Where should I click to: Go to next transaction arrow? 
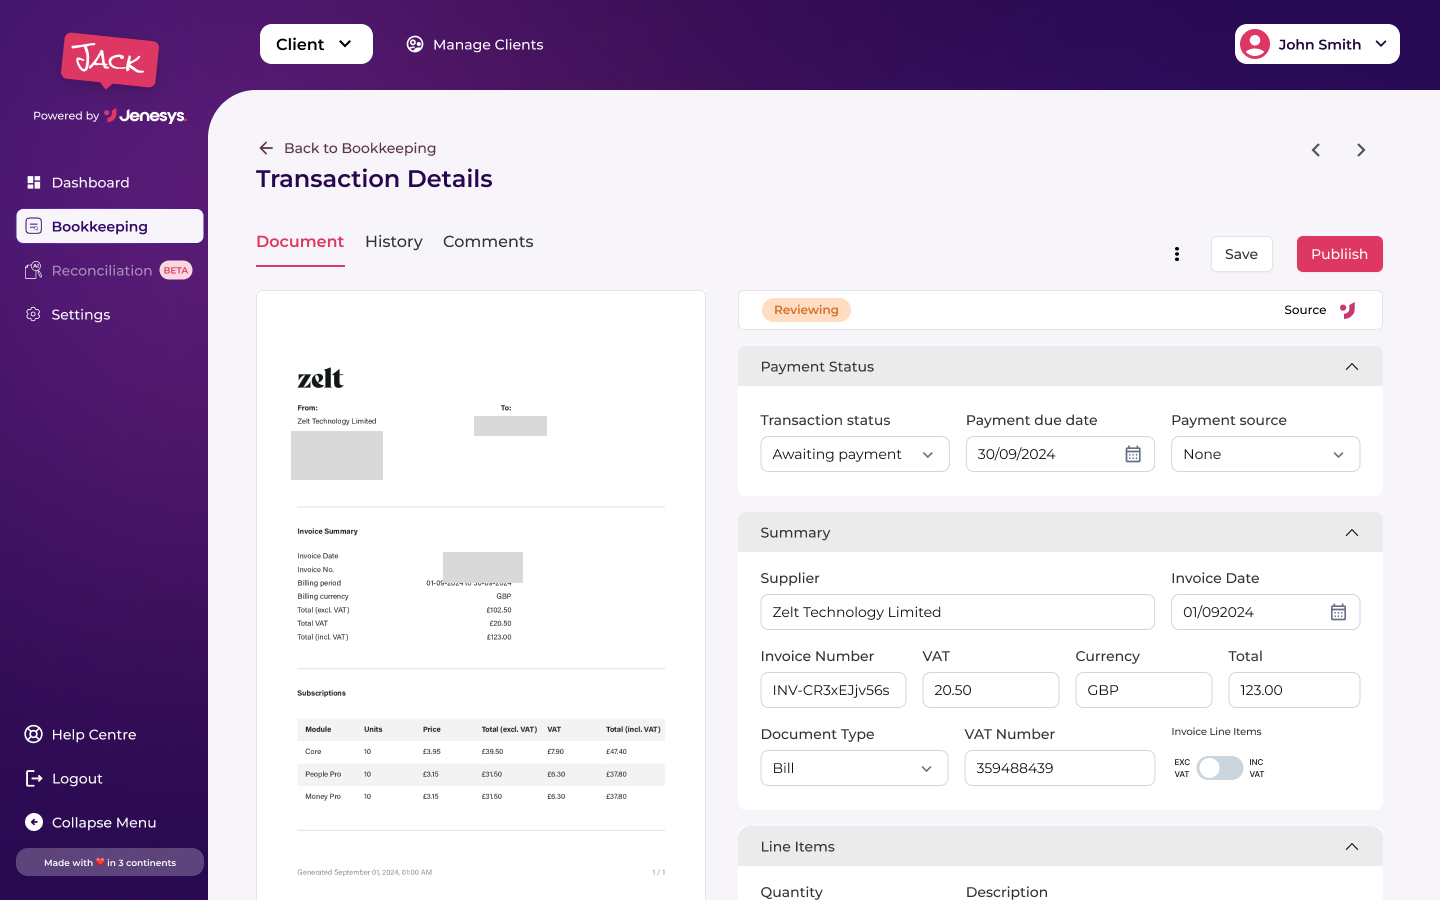pyautogui.click(x=1361, y=150)
